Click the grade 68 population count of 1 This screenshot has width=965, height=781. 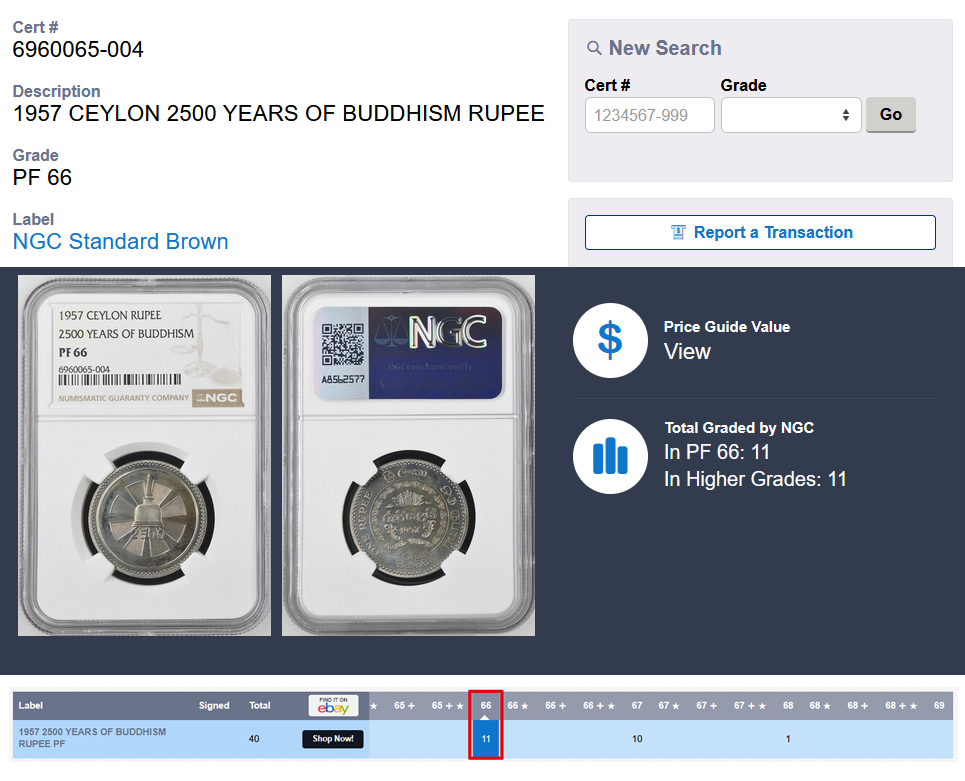coord(788,739)
